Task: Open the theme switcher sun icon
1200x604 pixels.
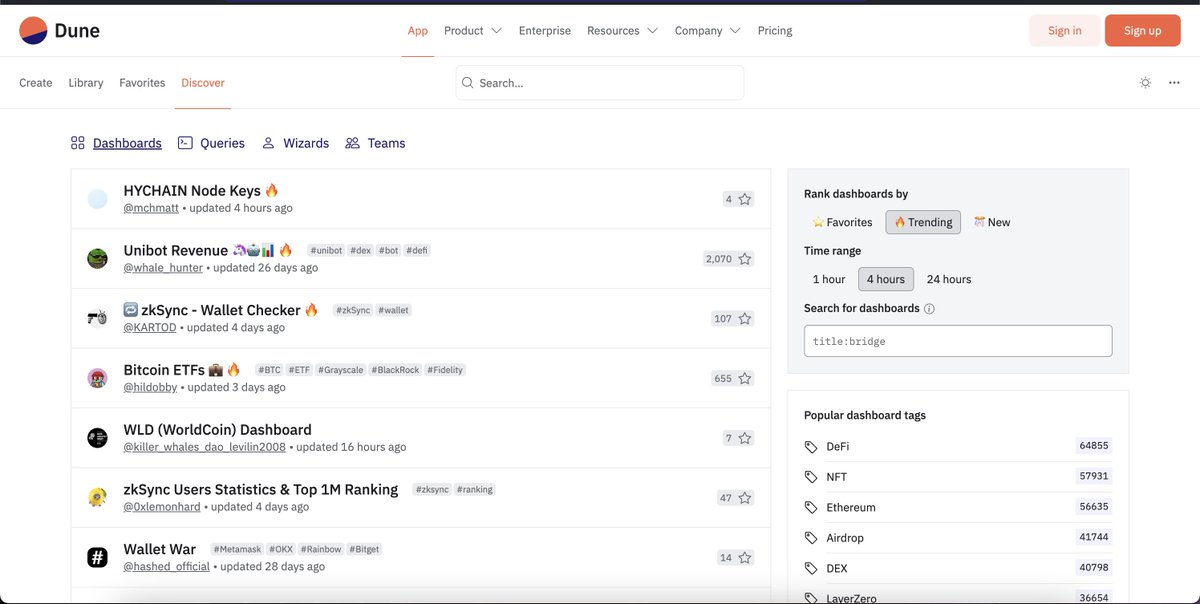Action: (1145, 82)
